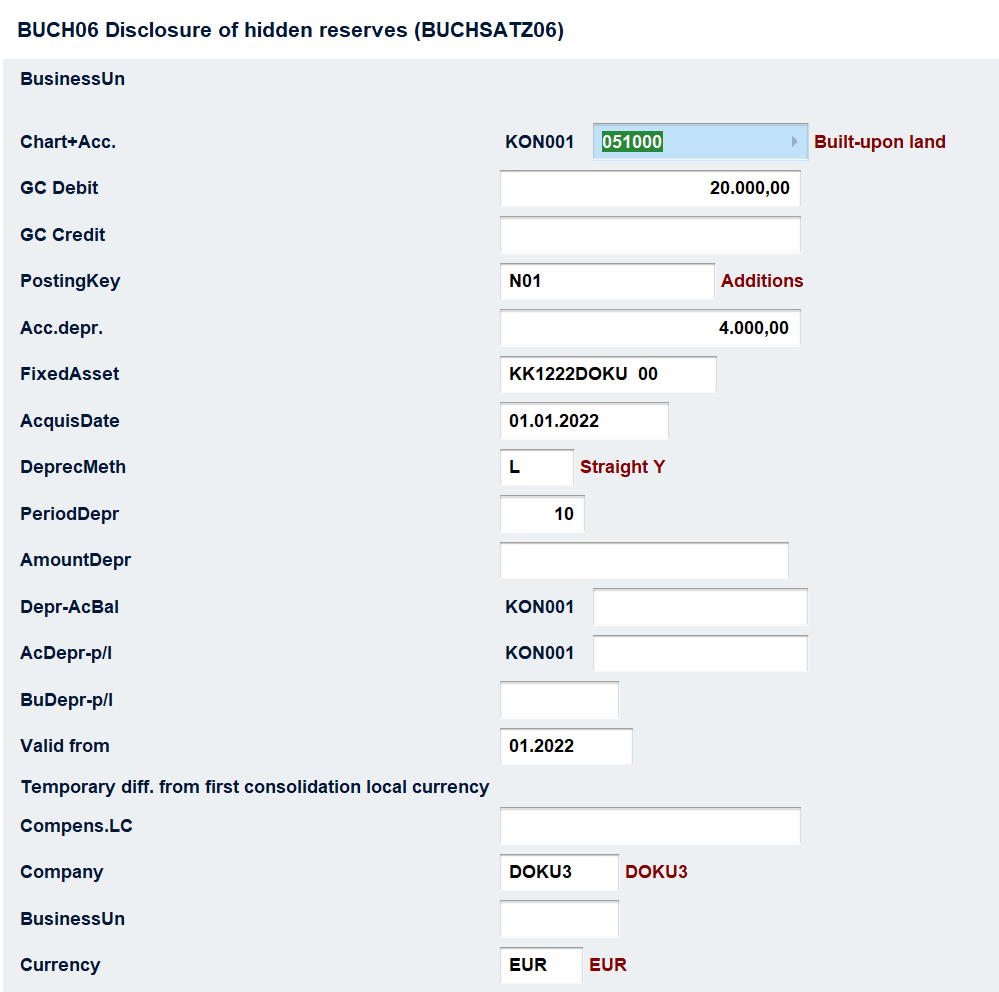The width and height of the screenshot is (999, 992).
Task: Focus the Compens.LC input field
Action: coord(650,826)
